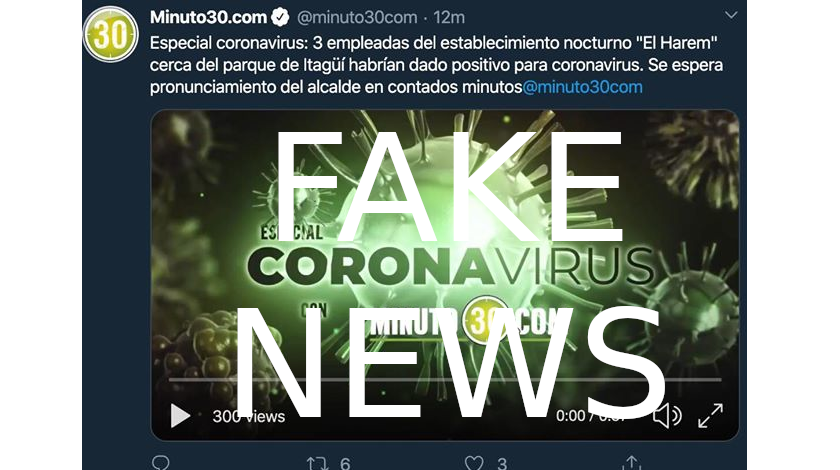Viewport: 840px width, 470px height.
Task: Like the tweet with heart icon
Action: pyautogui.click(x=474, y=463)
